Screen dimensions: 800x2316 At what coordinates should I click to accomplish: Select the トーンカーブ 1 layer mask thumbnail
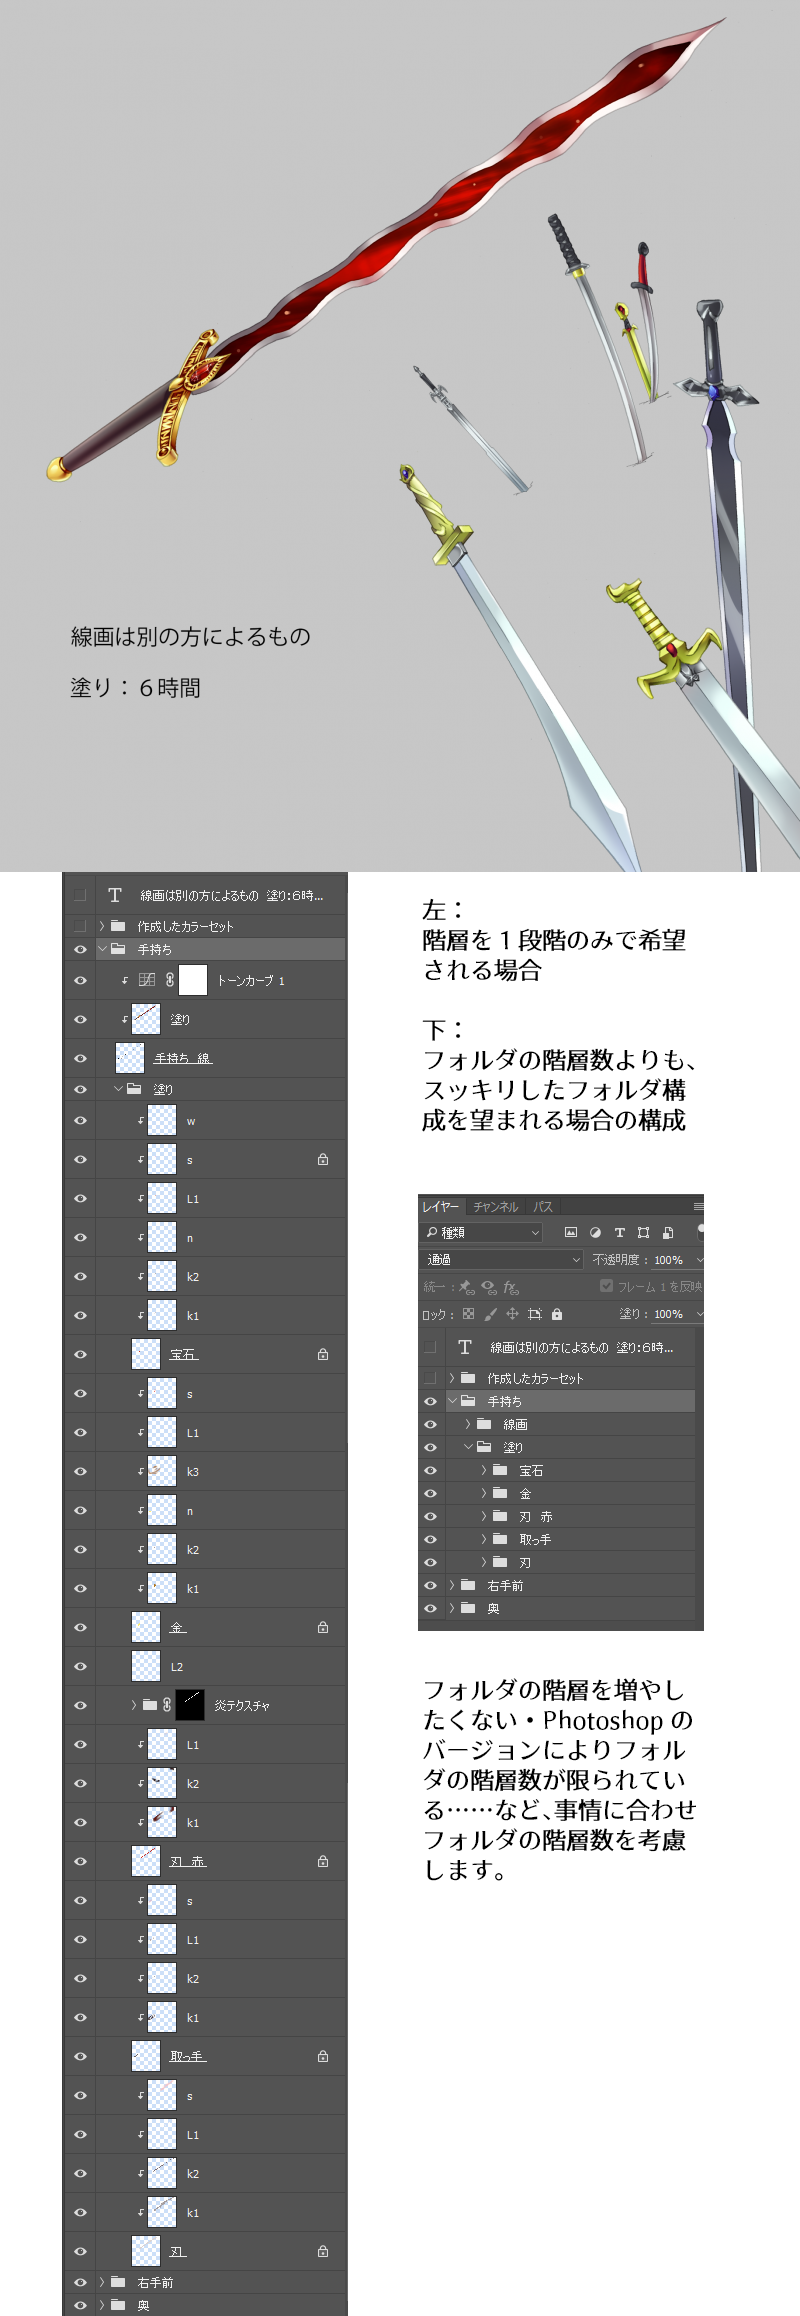tap(193, 980)
